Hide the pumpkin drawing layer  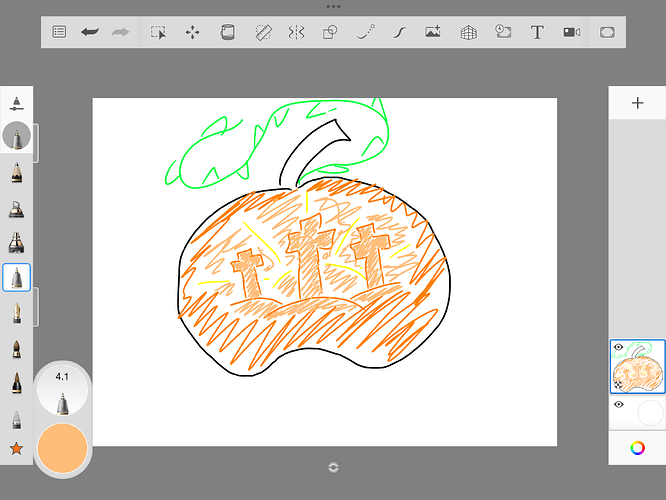pyautogui.click(x=618, y=348)
